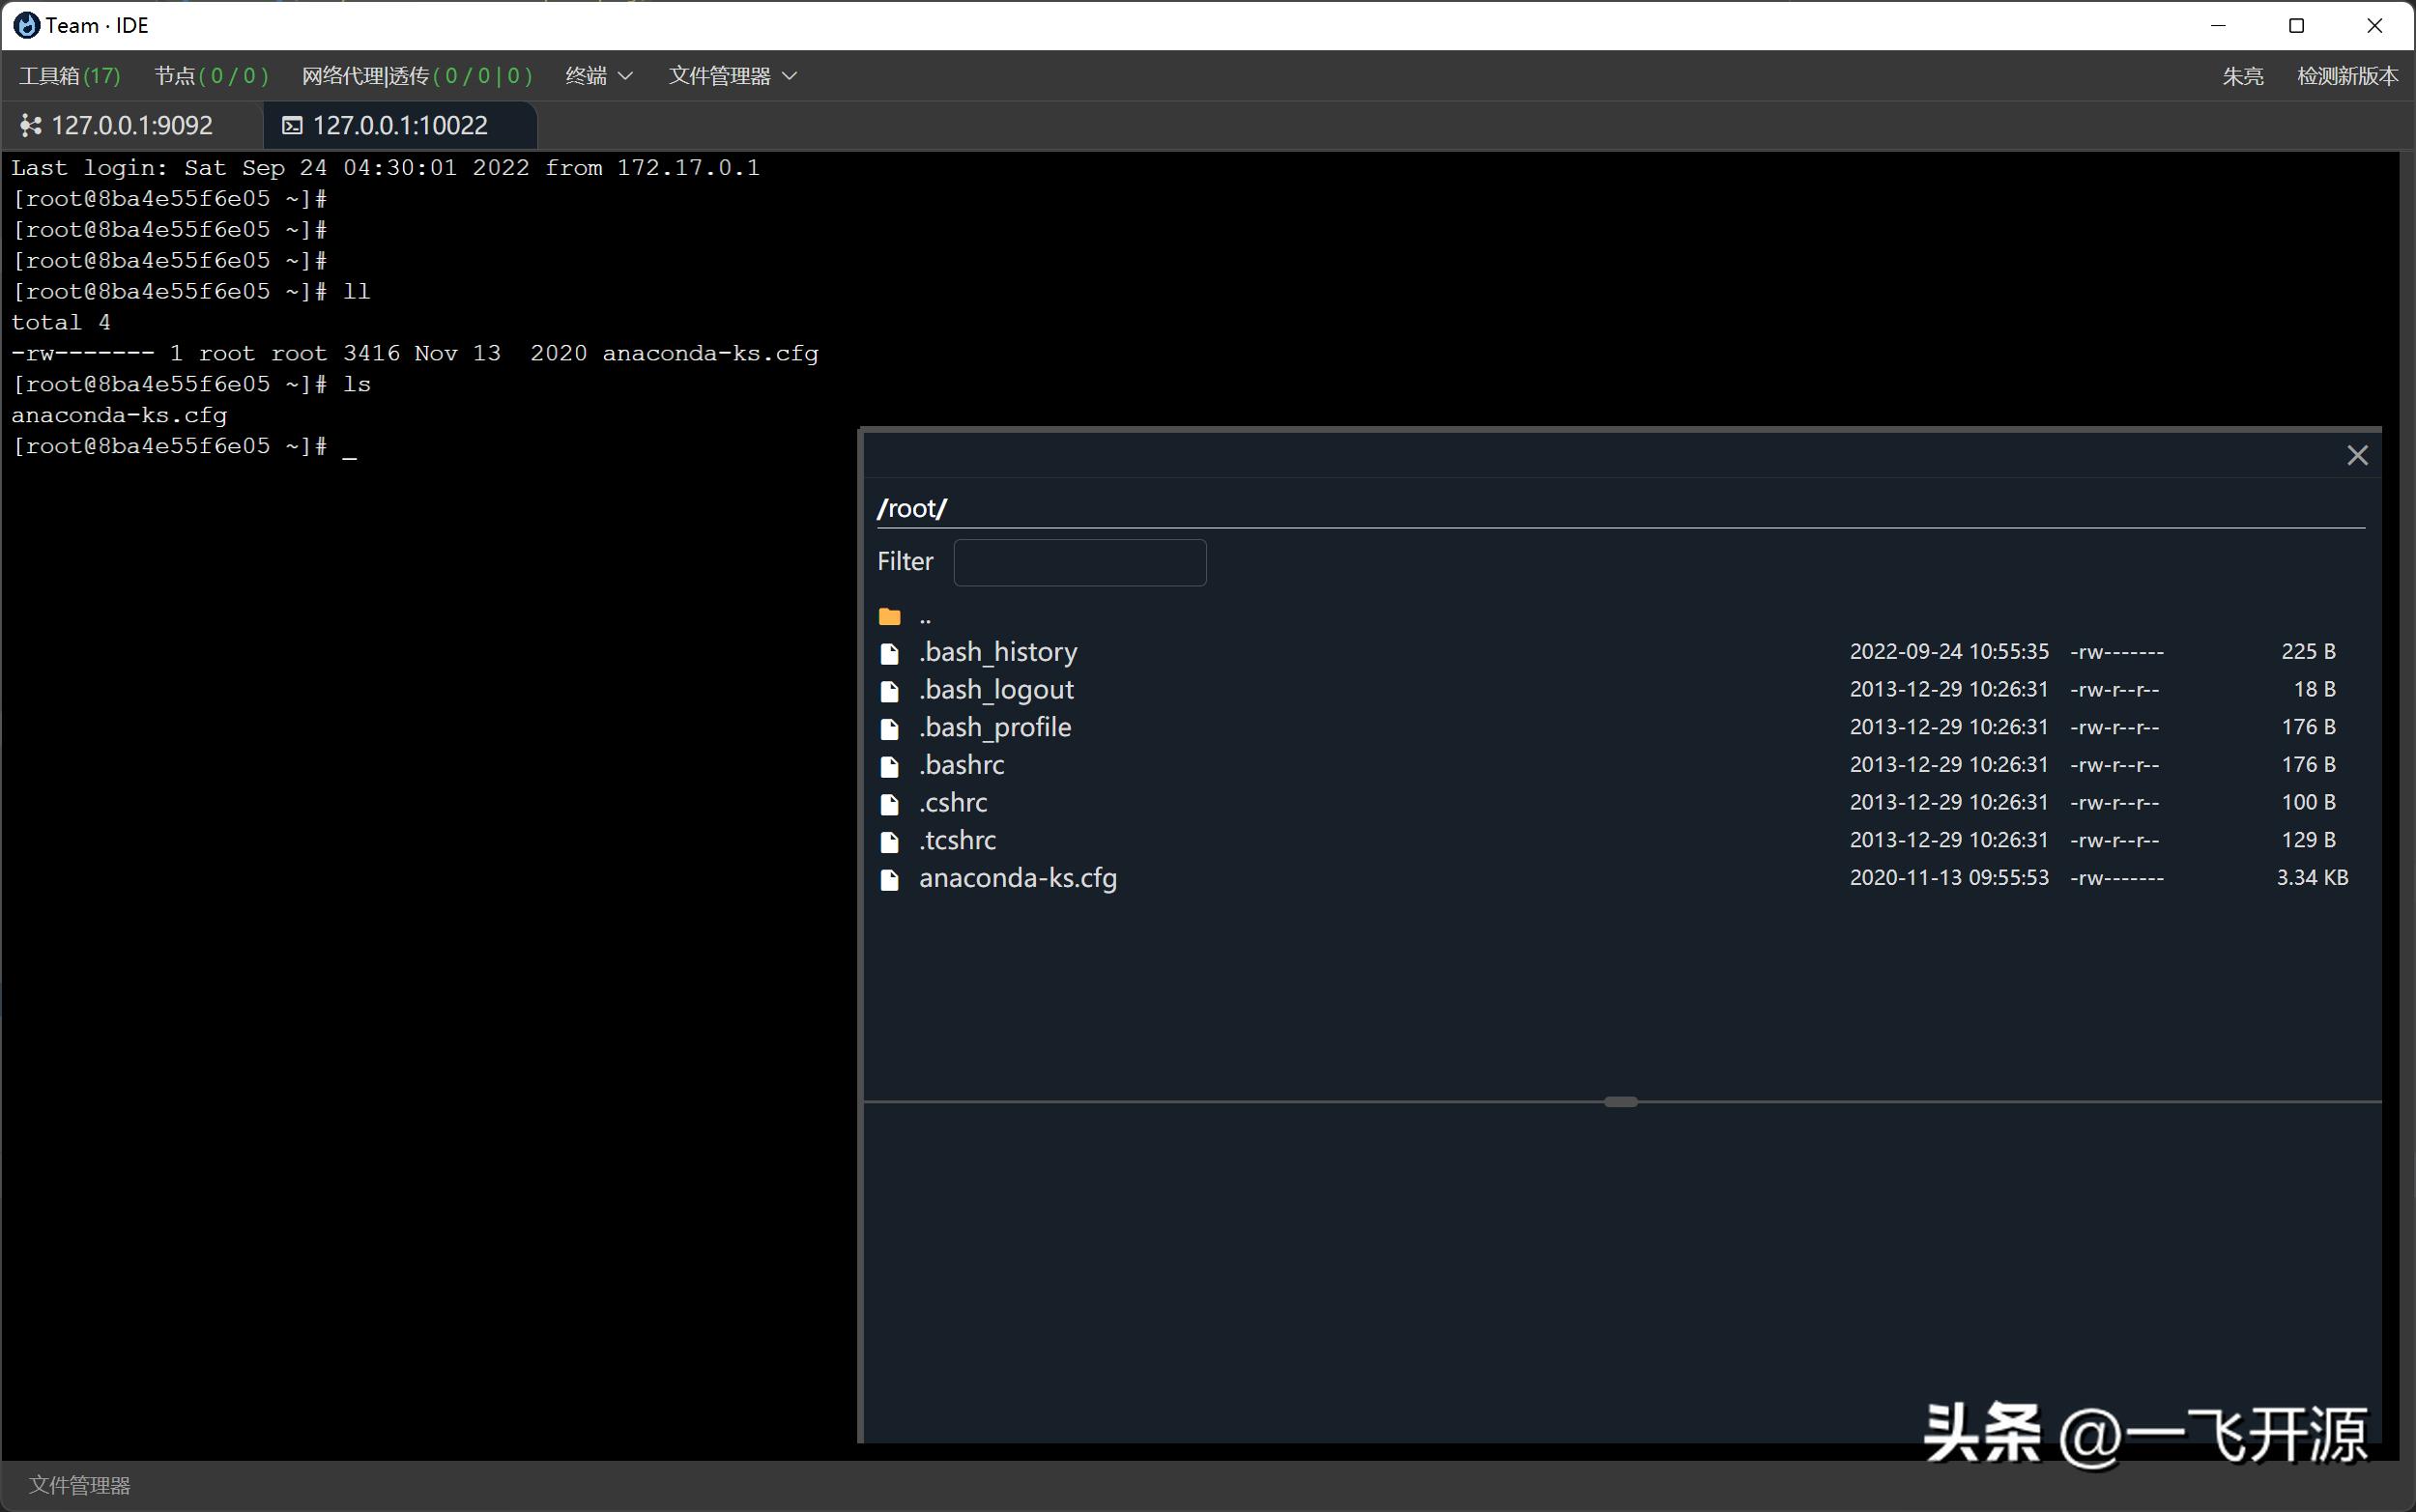Click the parent directory folder icon
This screenshot has width=2416, height=1512.
(x=889, y=617)
